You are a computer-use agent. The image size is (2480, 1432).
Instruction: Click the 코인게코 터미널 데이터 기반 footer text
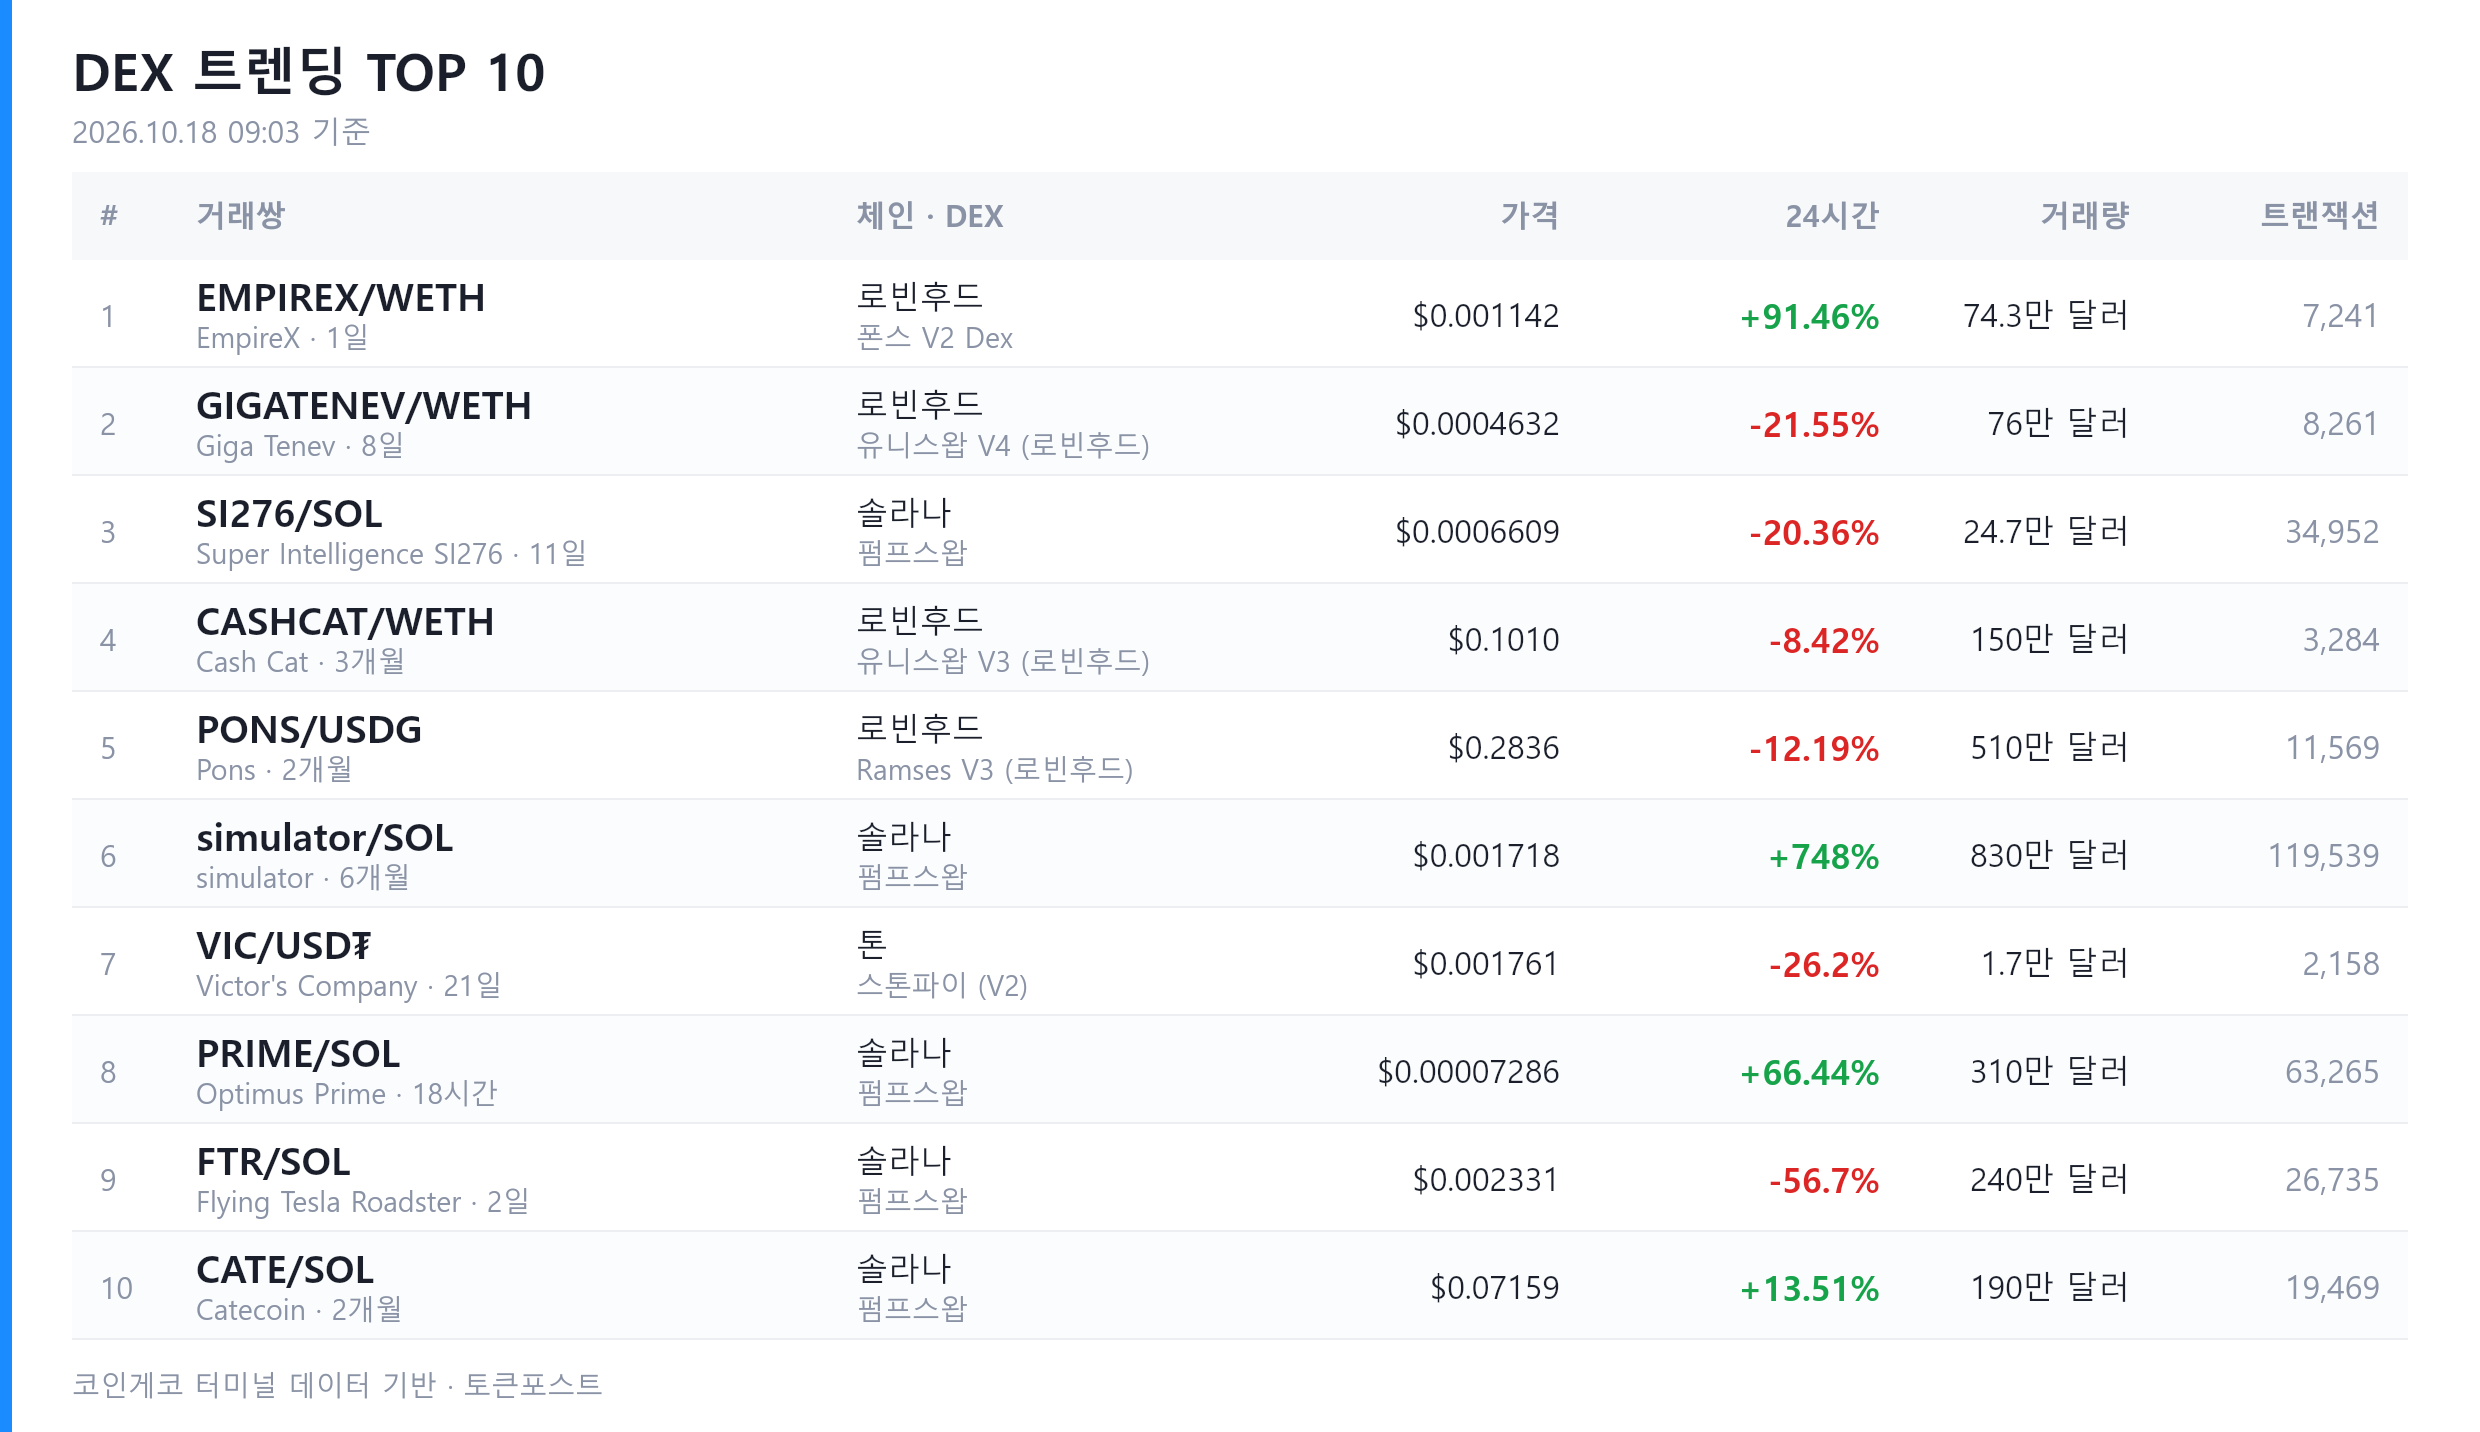(x=254, y=1385)
